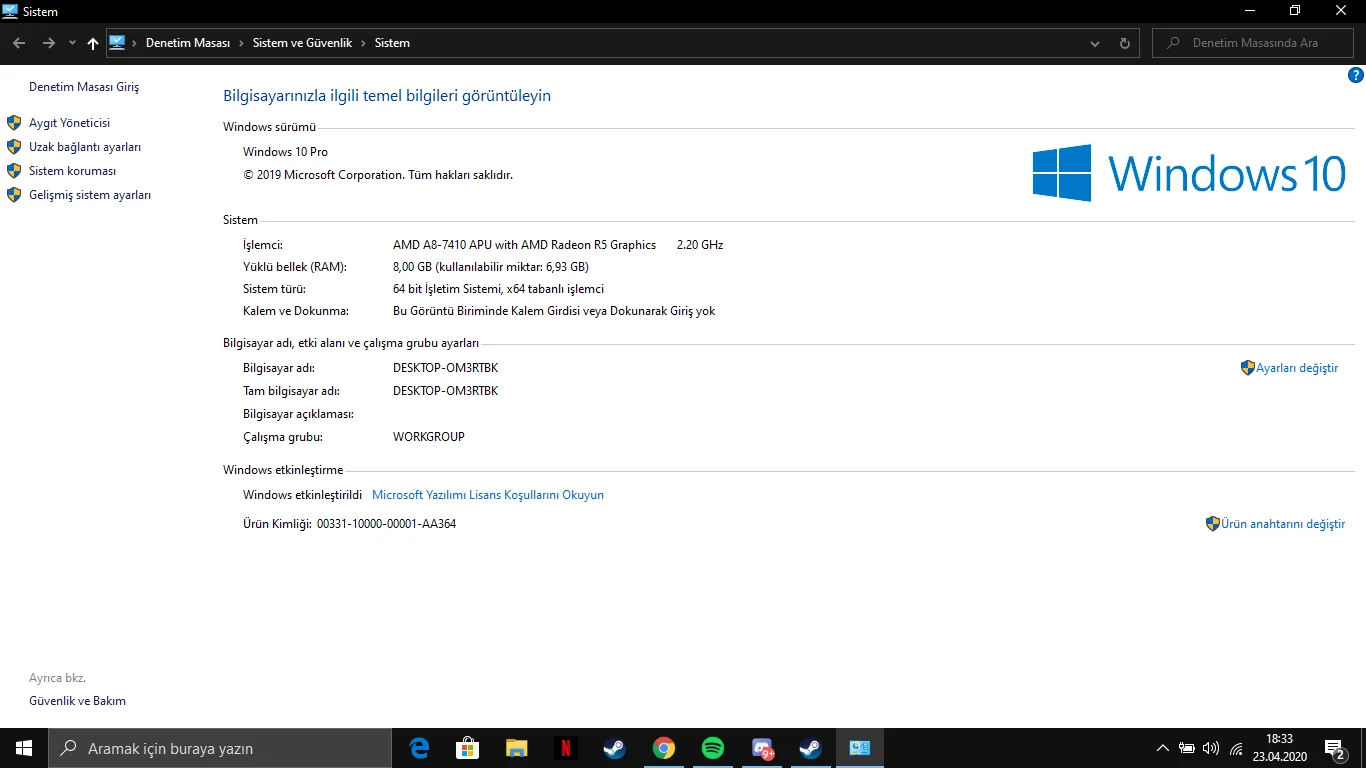Click the WORKGROUP value
The image size is (1366, 768).
[x=429, y=437]
